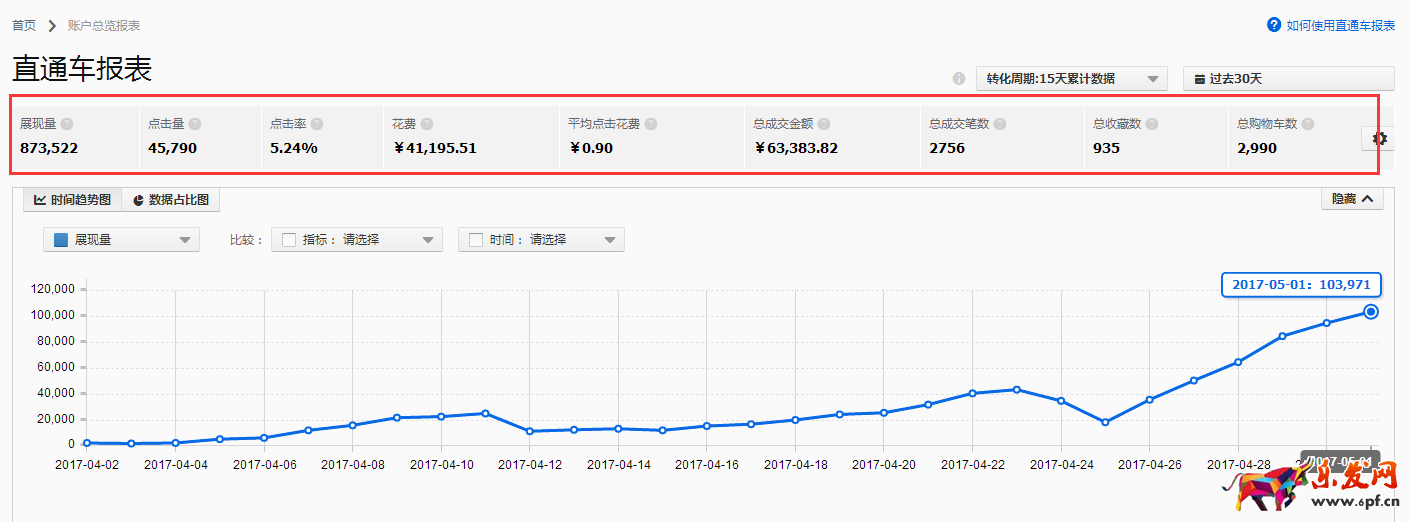Expand the 过去30天 date range picker

click(x=1288, y=79)
